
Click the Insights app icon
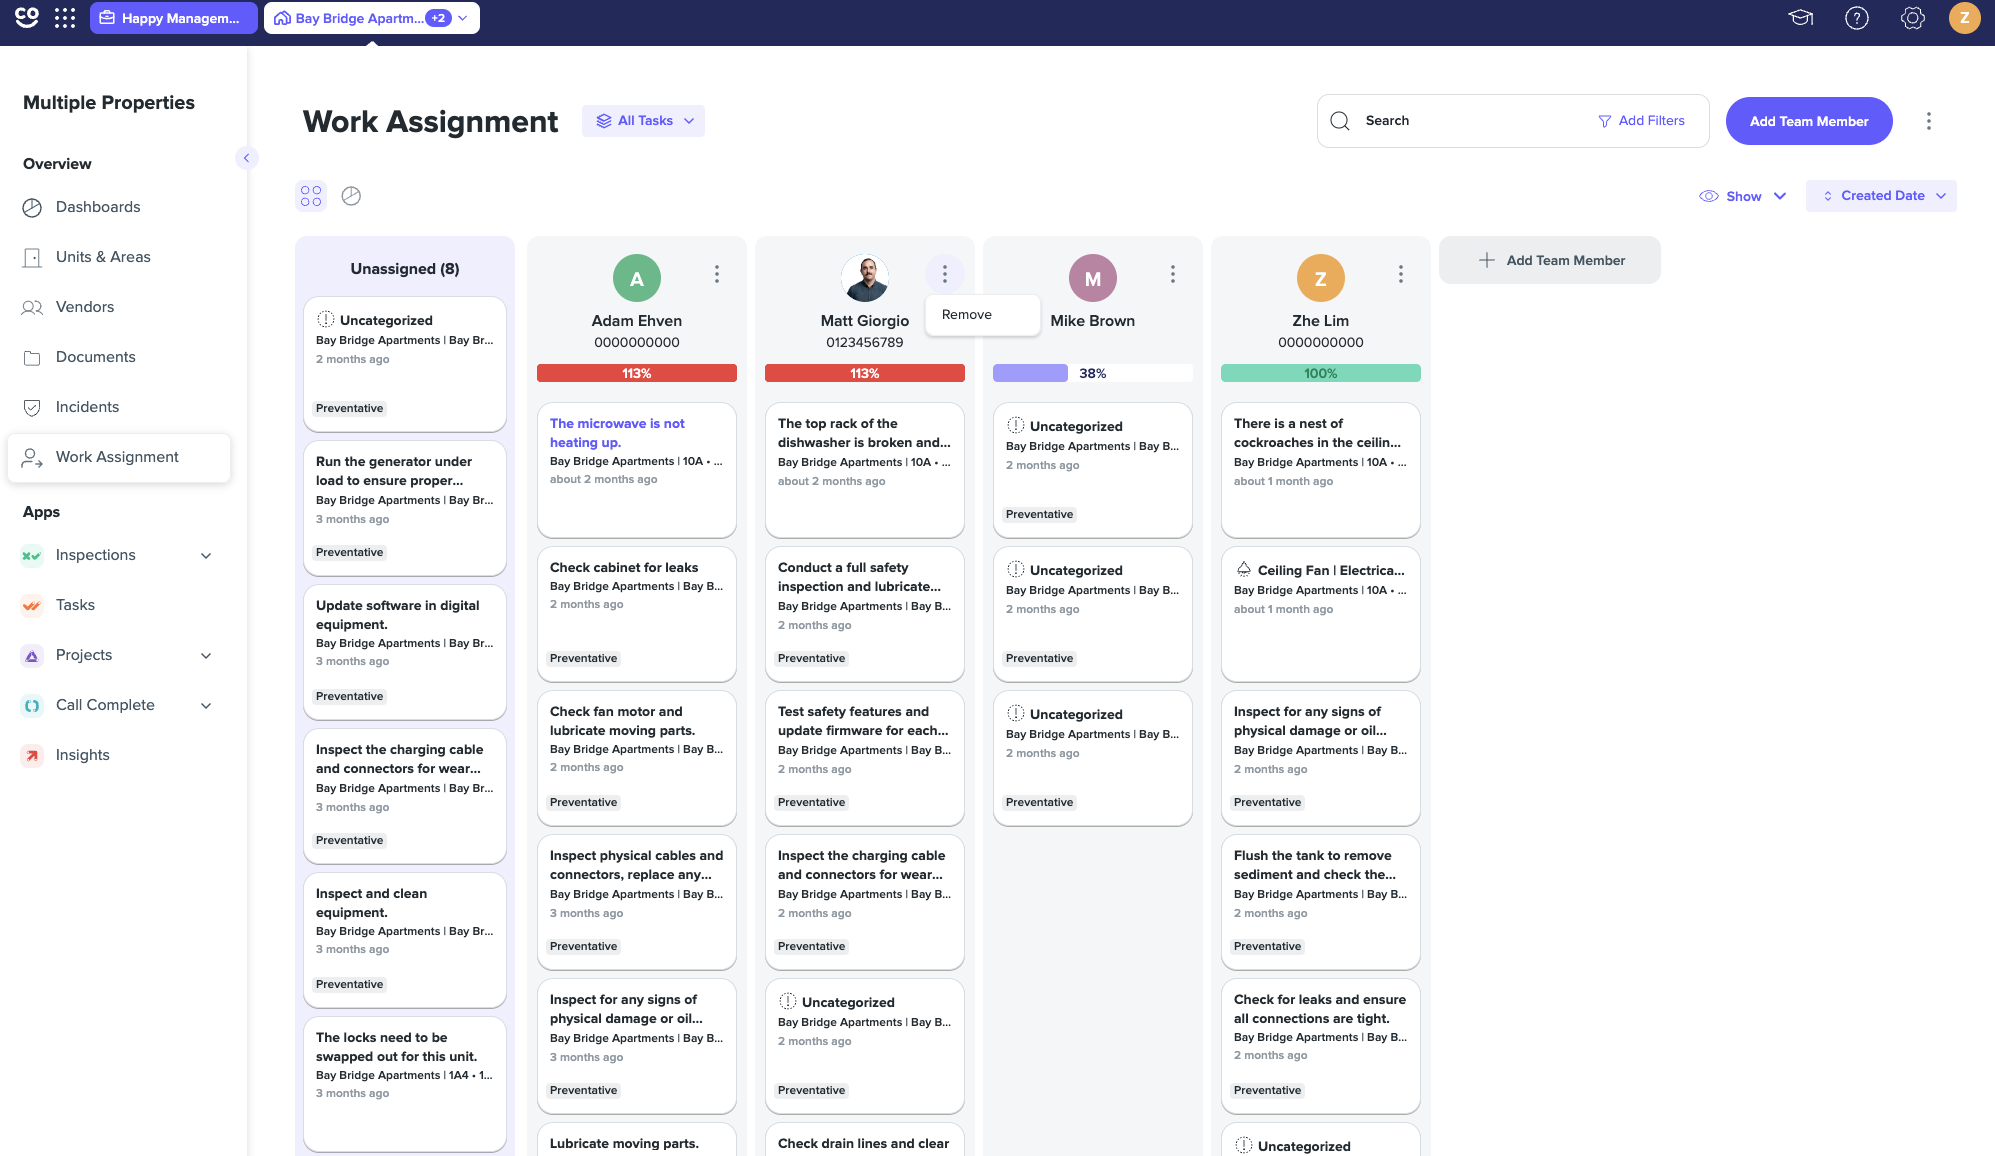[x=32, y=755]
